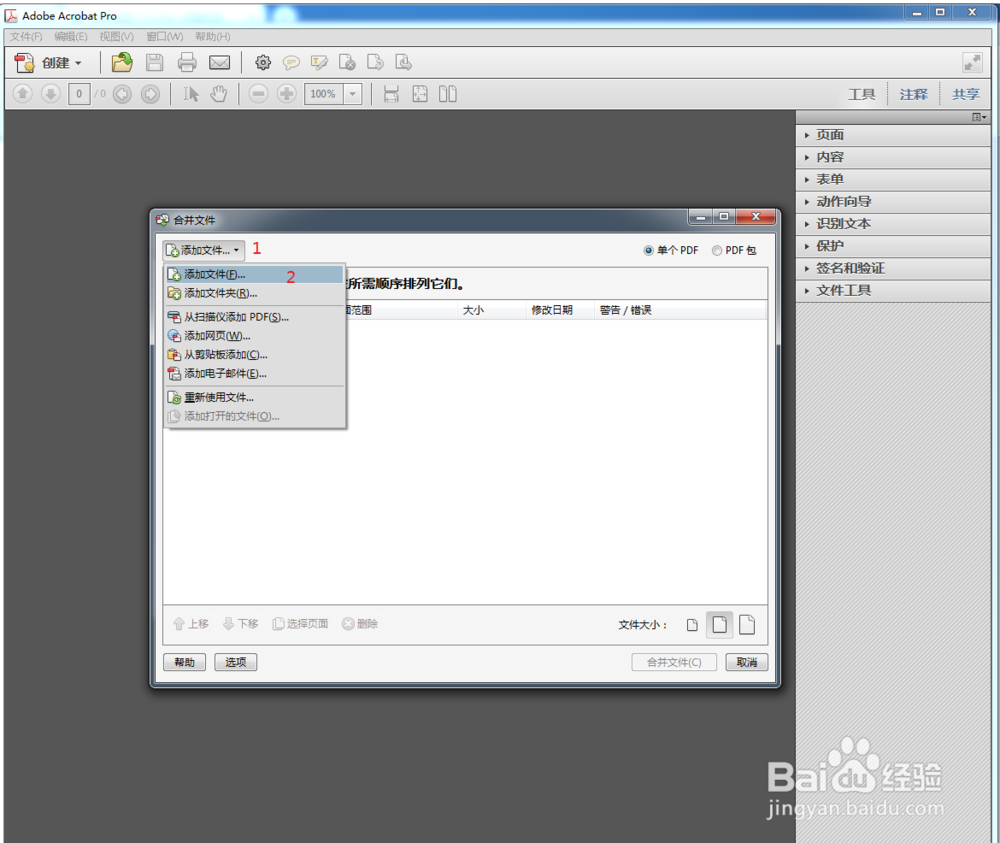
Task: Click the Print icon in toolbar
Action: point(187,62)
